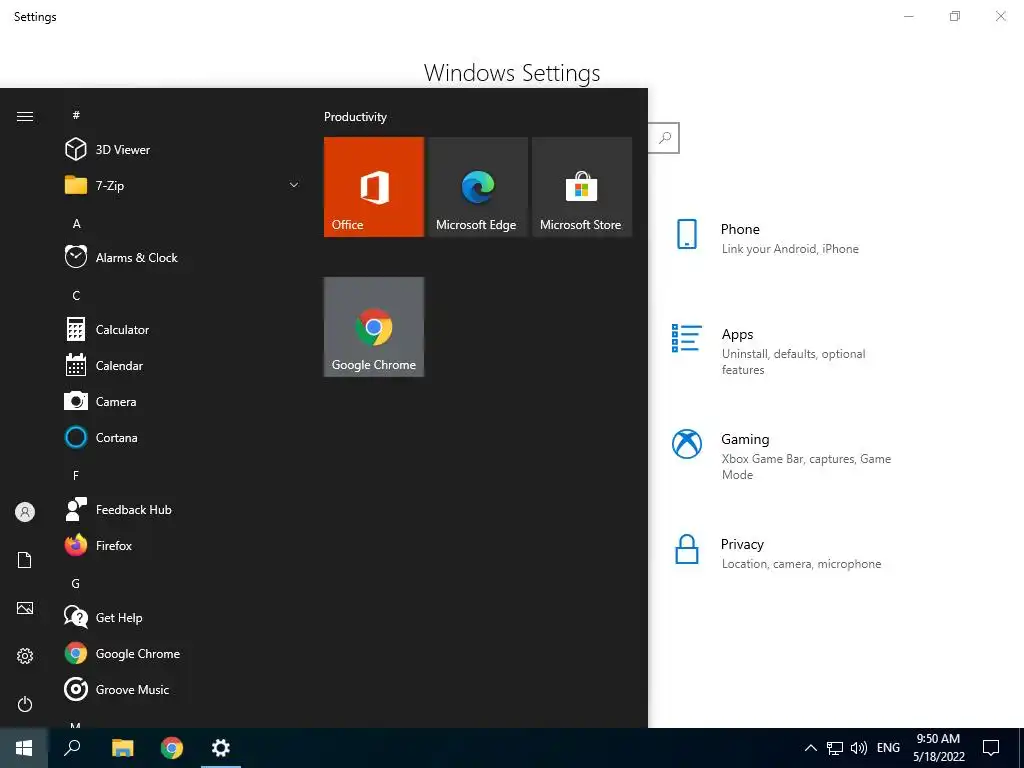Open the 7-Zip folder entry

click(x=182, y=185)
